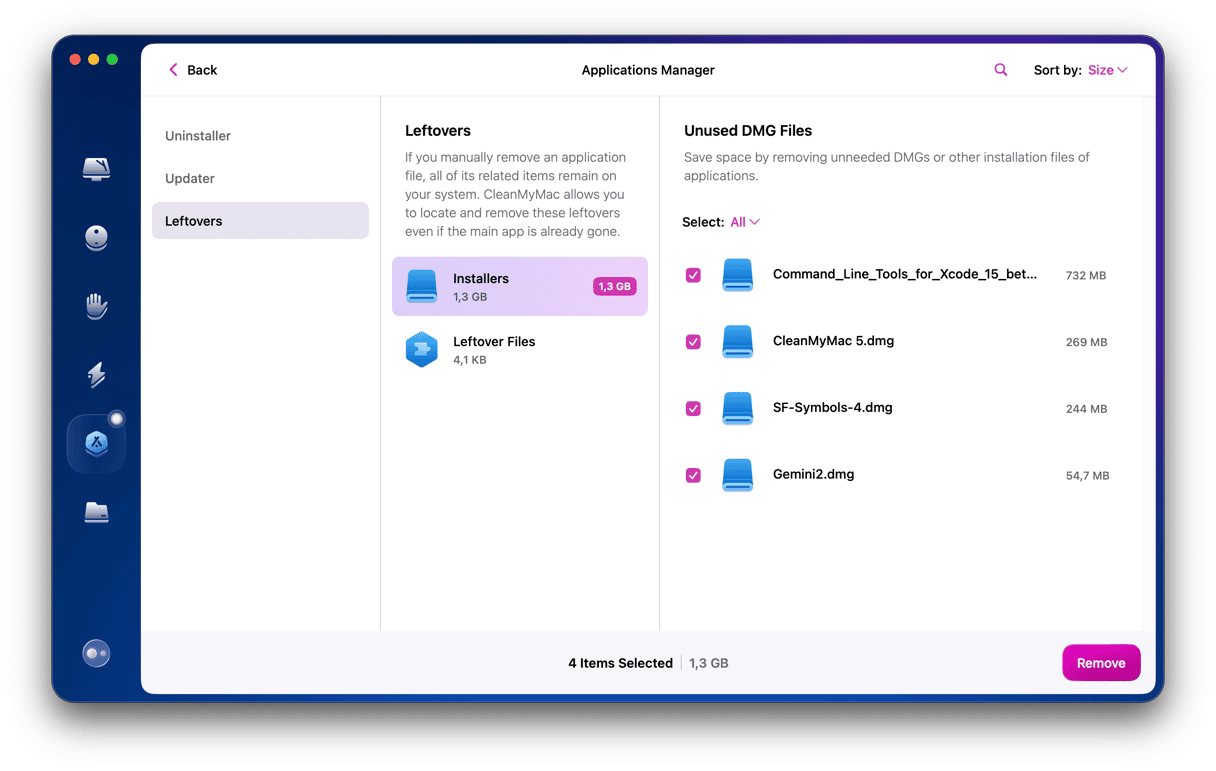Deselect the Gemini2.dmg checkbox
The height and width of the screenshot is (771, 1216).
click(693, 475)
